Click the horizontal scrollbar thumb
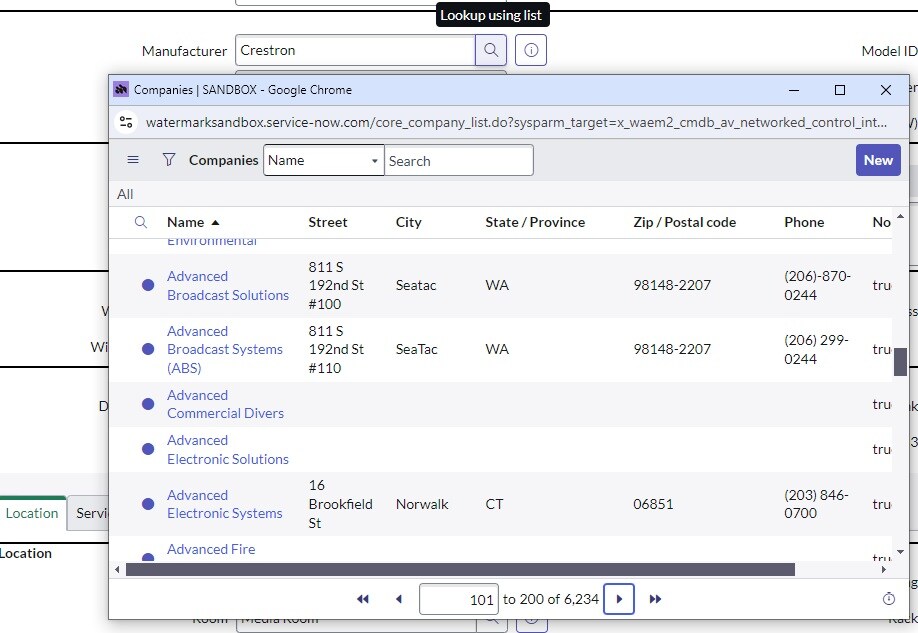 coord(460,569)
